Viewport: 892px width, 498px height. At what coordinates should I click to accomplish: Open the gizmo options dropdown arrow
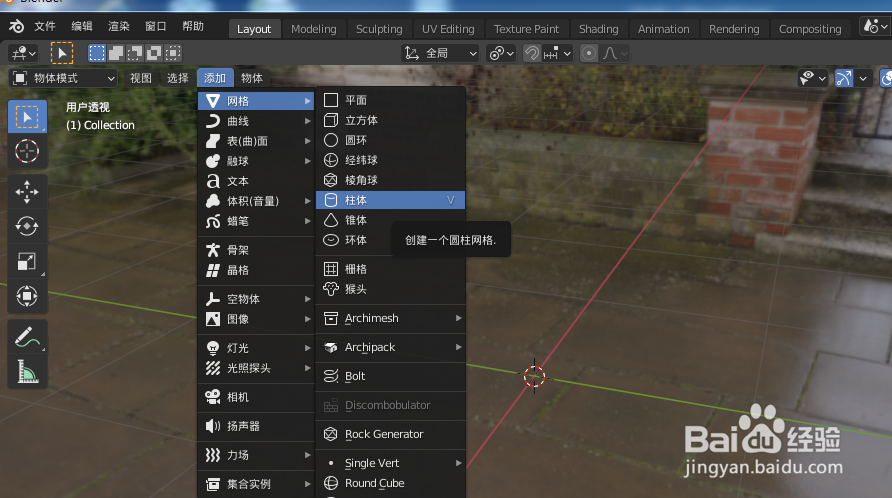[x=863, y=78]
